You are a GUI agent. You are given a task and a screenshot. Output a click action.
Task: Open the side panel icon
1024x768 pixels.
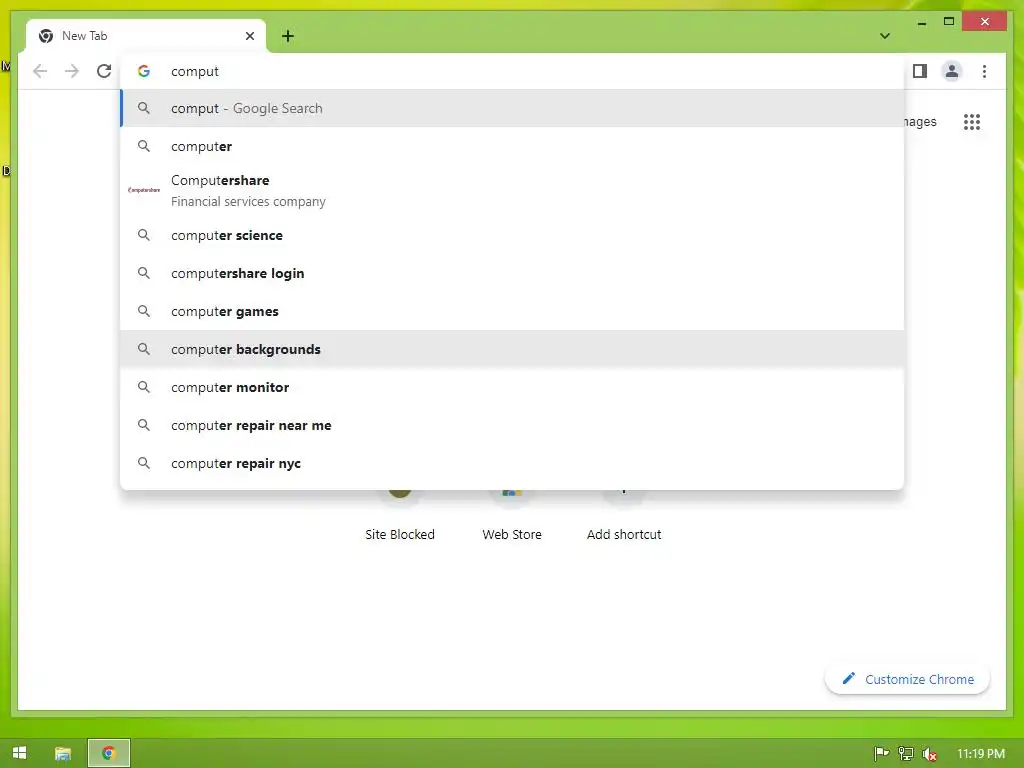click(x=920, y=71)
